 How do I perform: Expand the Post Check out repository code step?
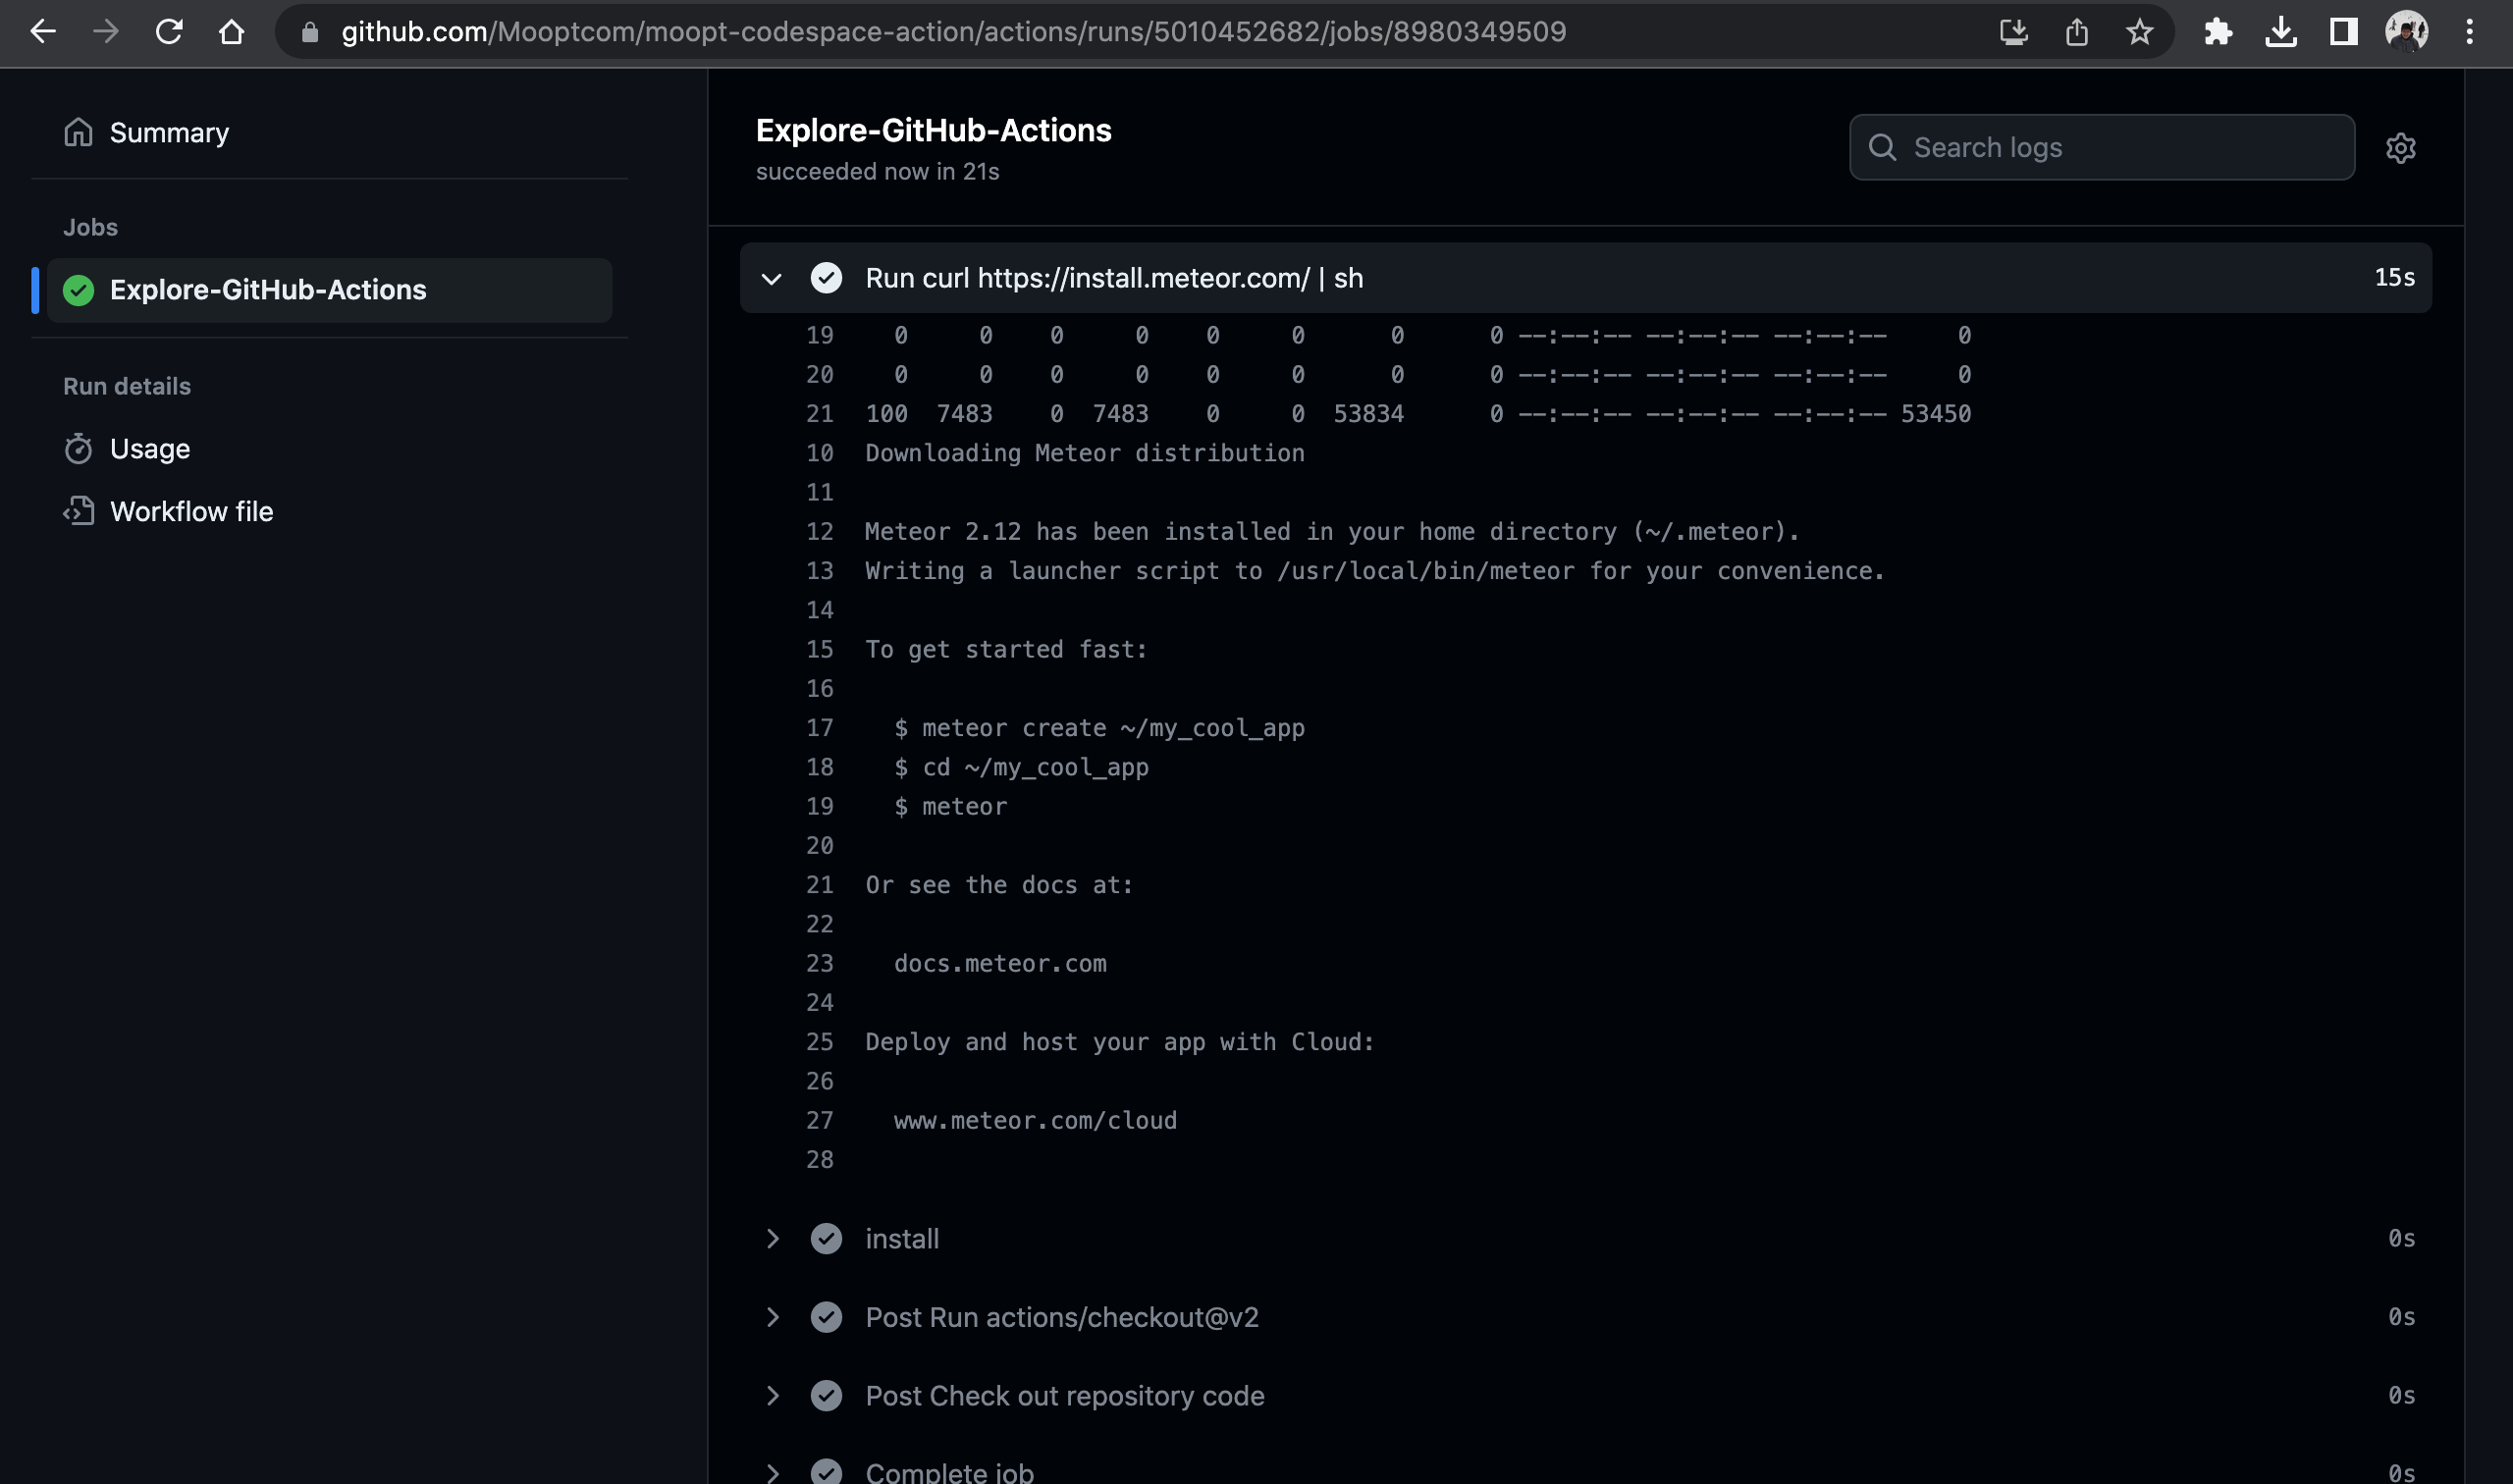[772, 1395]
